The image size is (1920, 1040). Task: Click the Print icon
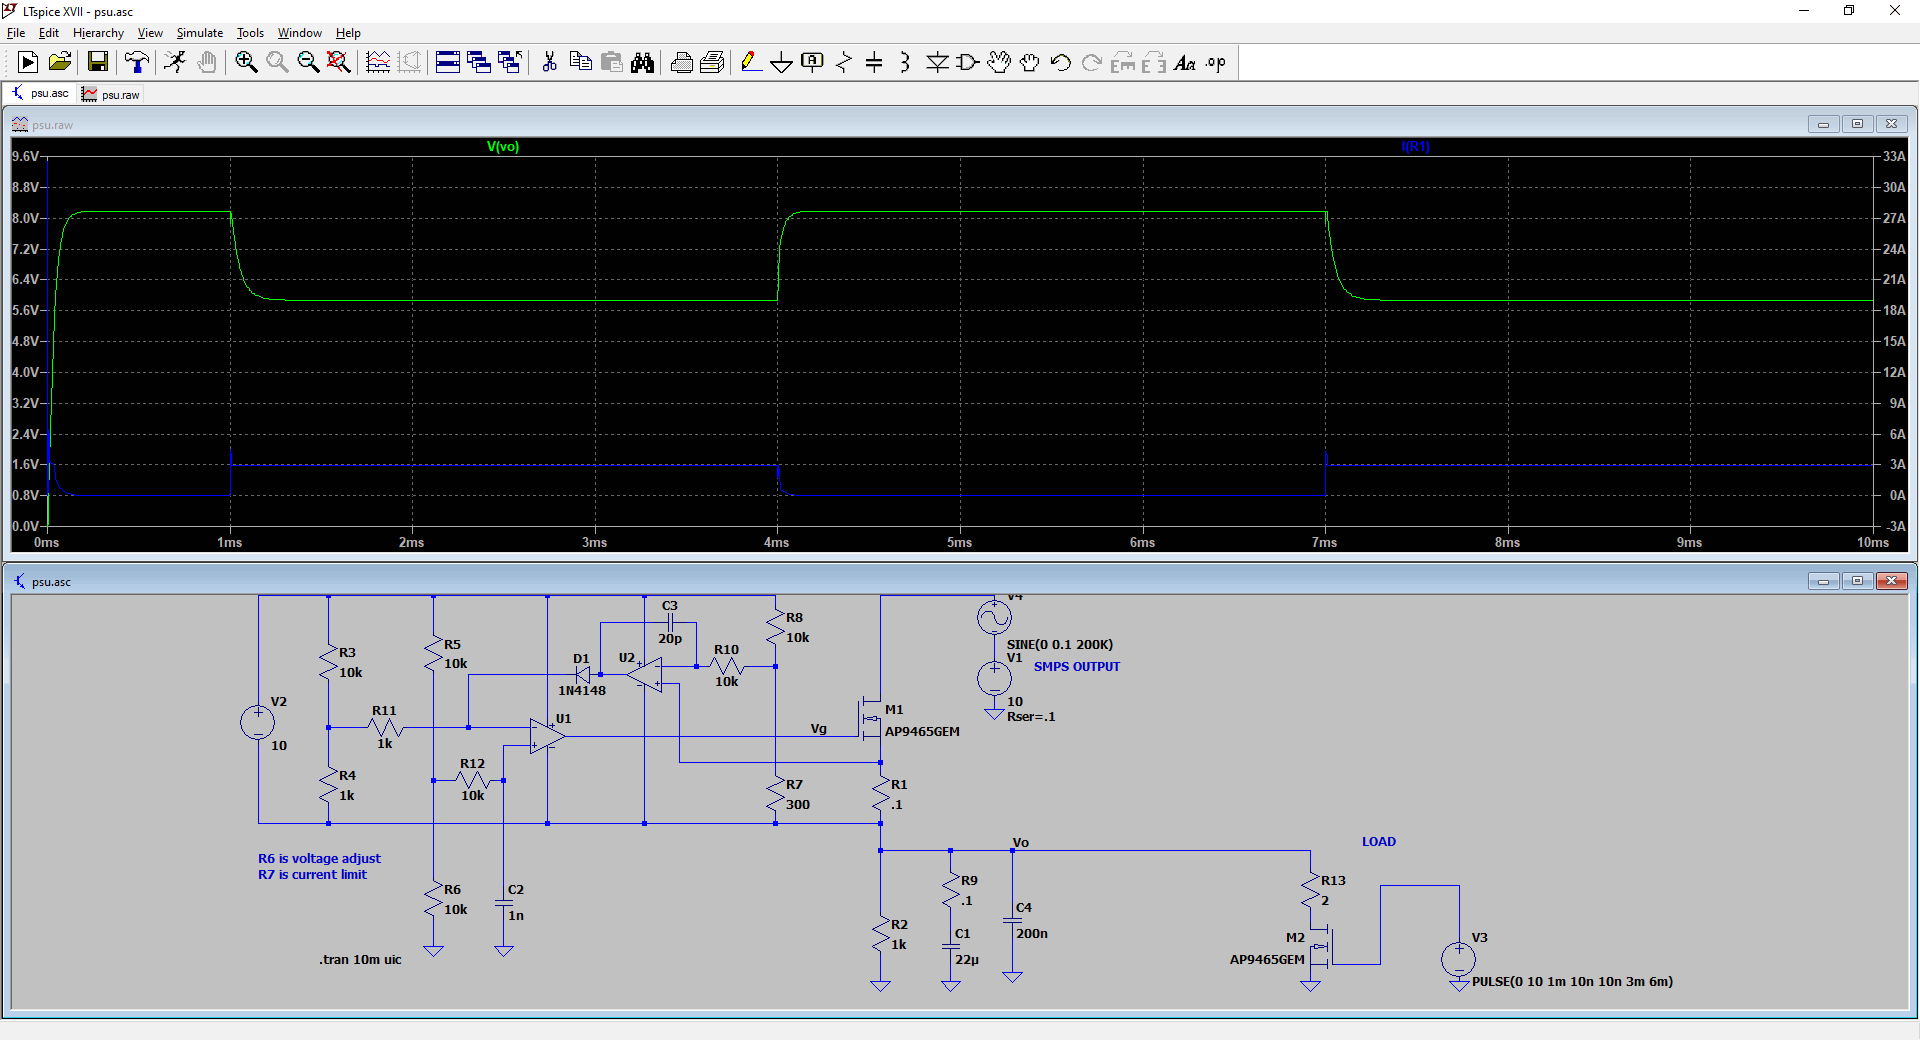coord(682,62)
